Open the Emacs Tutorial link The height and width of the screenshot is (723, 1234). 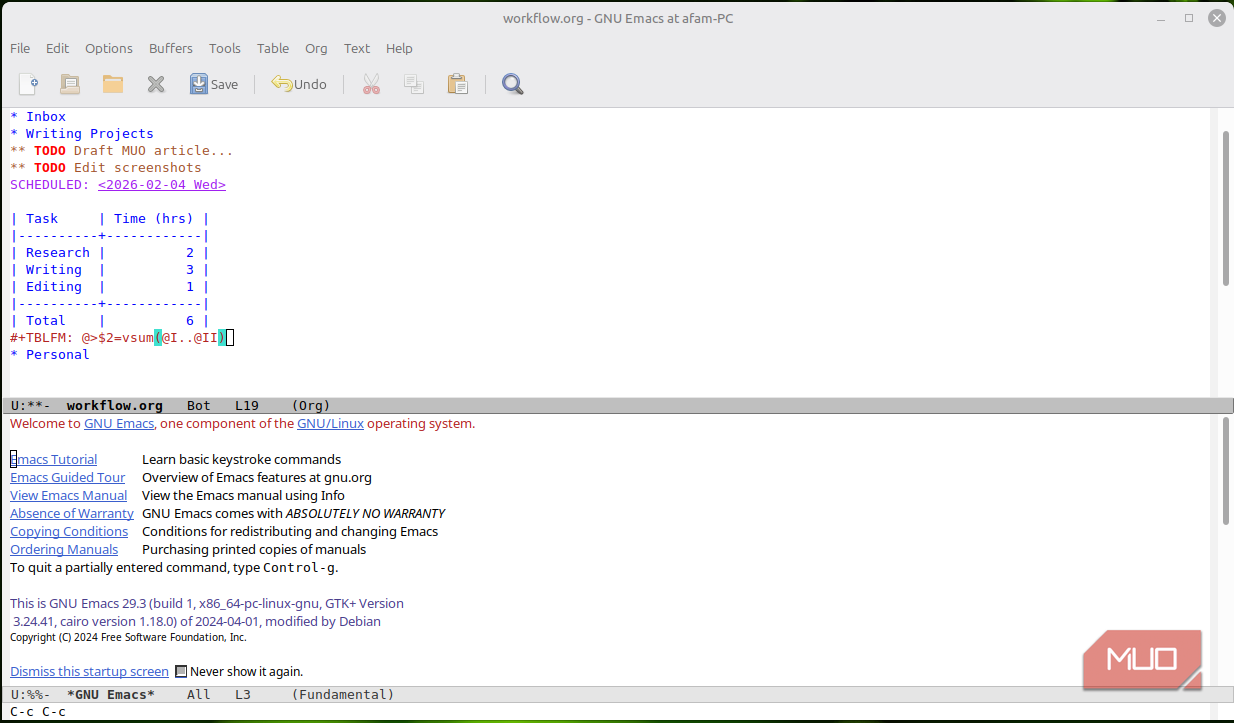coord(54,460)
